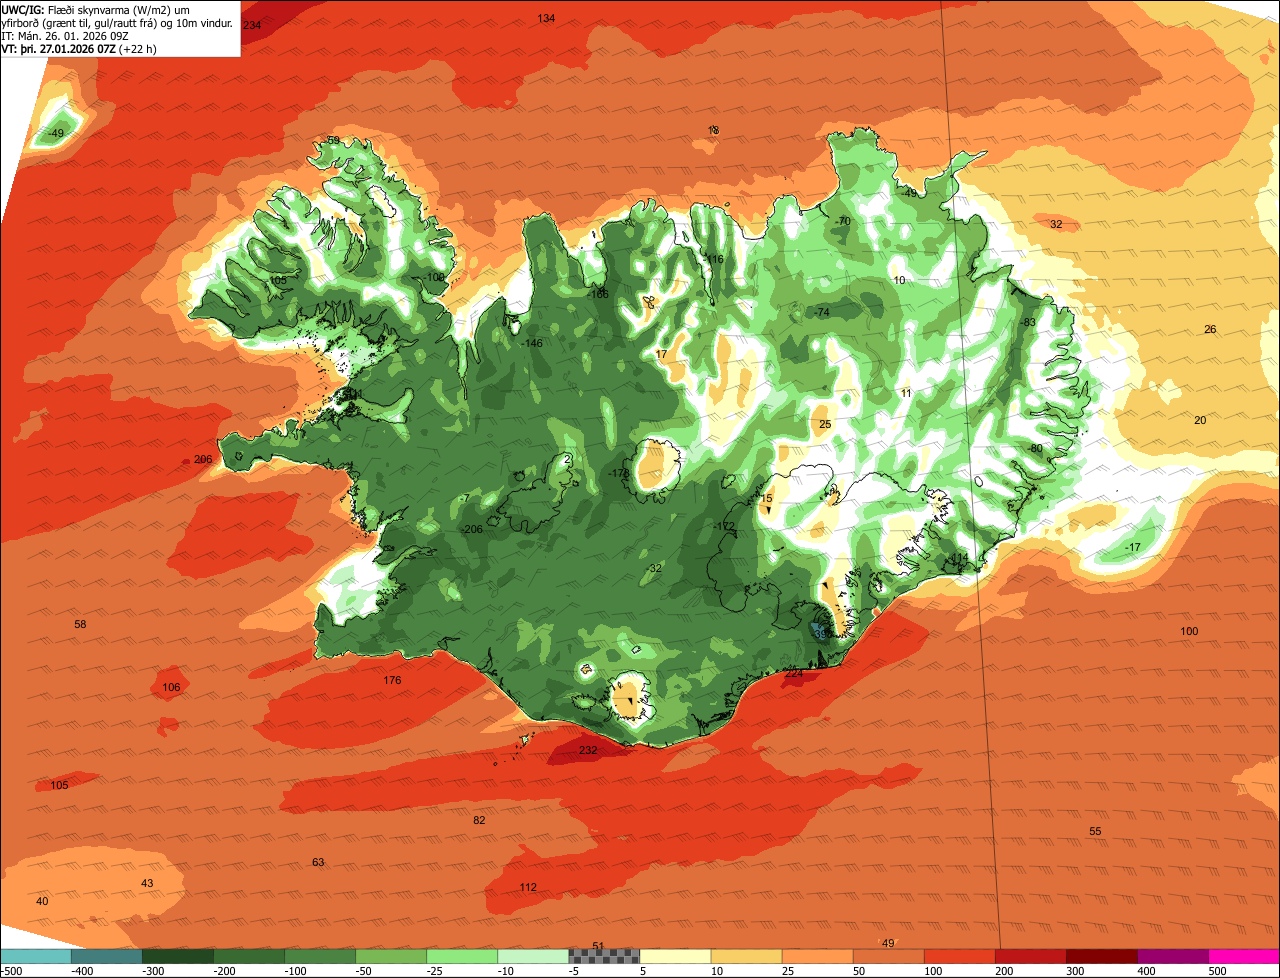
Task: Click the map value '26'
Action: pos(1210,330)
